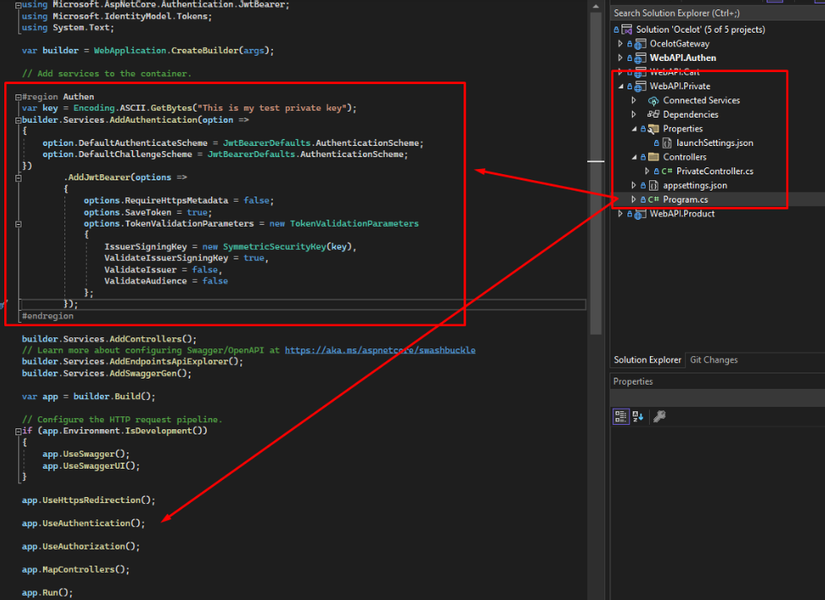Select the PrivateController.cs C# file icon

[x=667, y=171]
